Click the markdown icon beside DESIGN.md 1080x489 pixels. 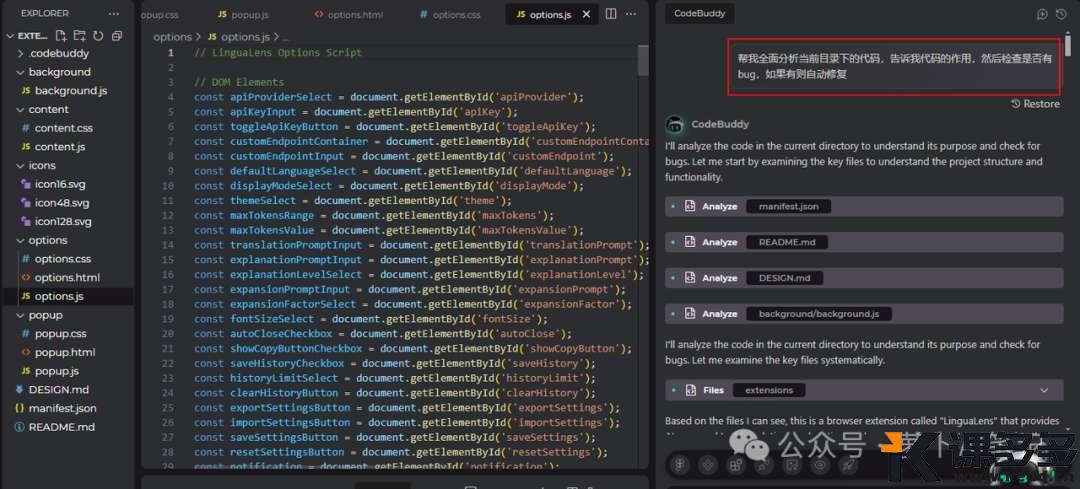pyautogui.click(x=19, y=390)
